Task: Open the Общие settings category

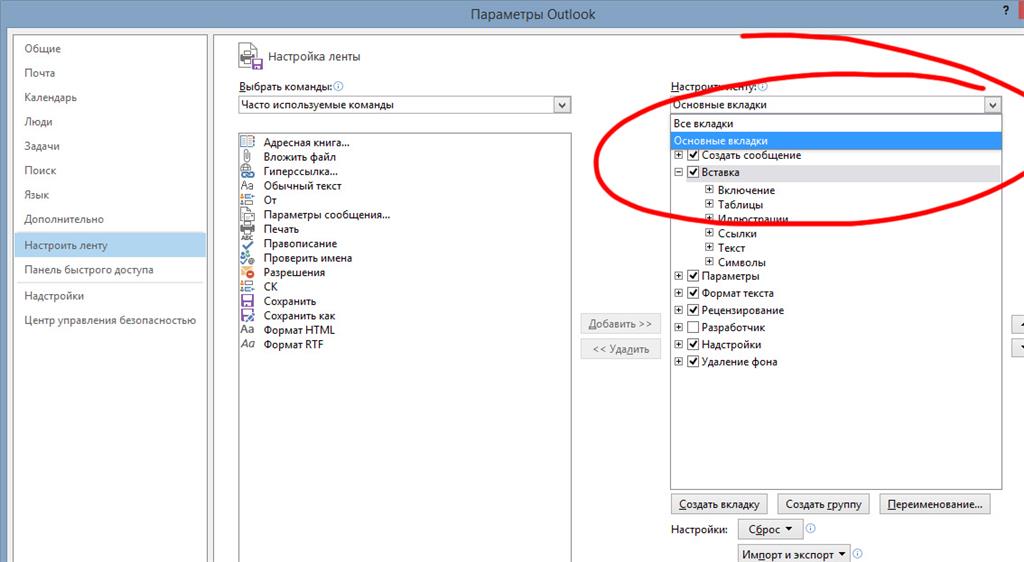Action: click(x=42, y=48)
